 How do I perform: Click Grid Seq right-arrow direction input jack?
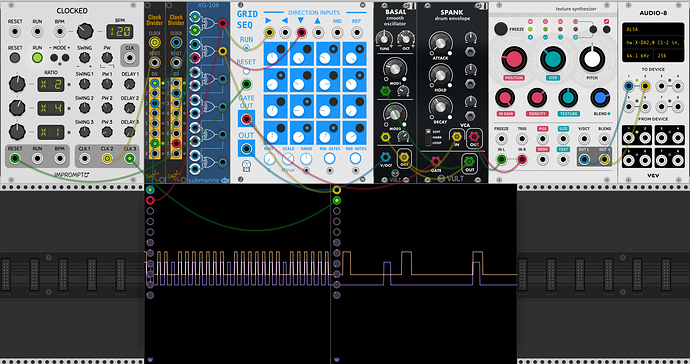click(268, 32)
